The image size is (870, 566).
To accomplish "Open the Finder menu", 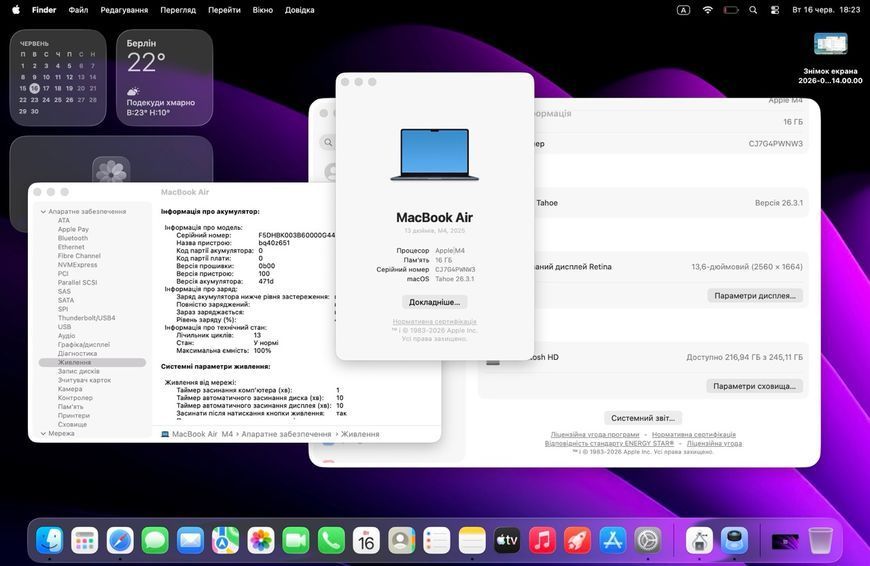I will (x=44, y=10).
